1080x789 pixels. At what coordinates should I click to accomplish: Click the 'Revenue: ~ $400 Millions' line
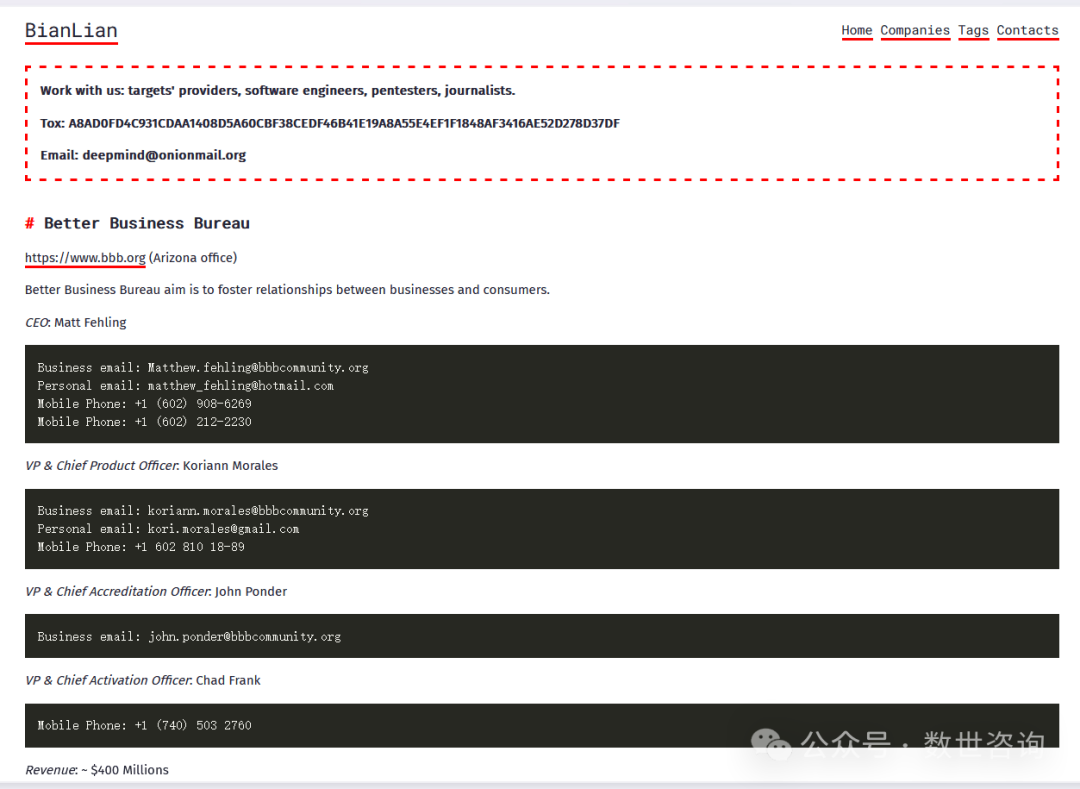(96, 770)
